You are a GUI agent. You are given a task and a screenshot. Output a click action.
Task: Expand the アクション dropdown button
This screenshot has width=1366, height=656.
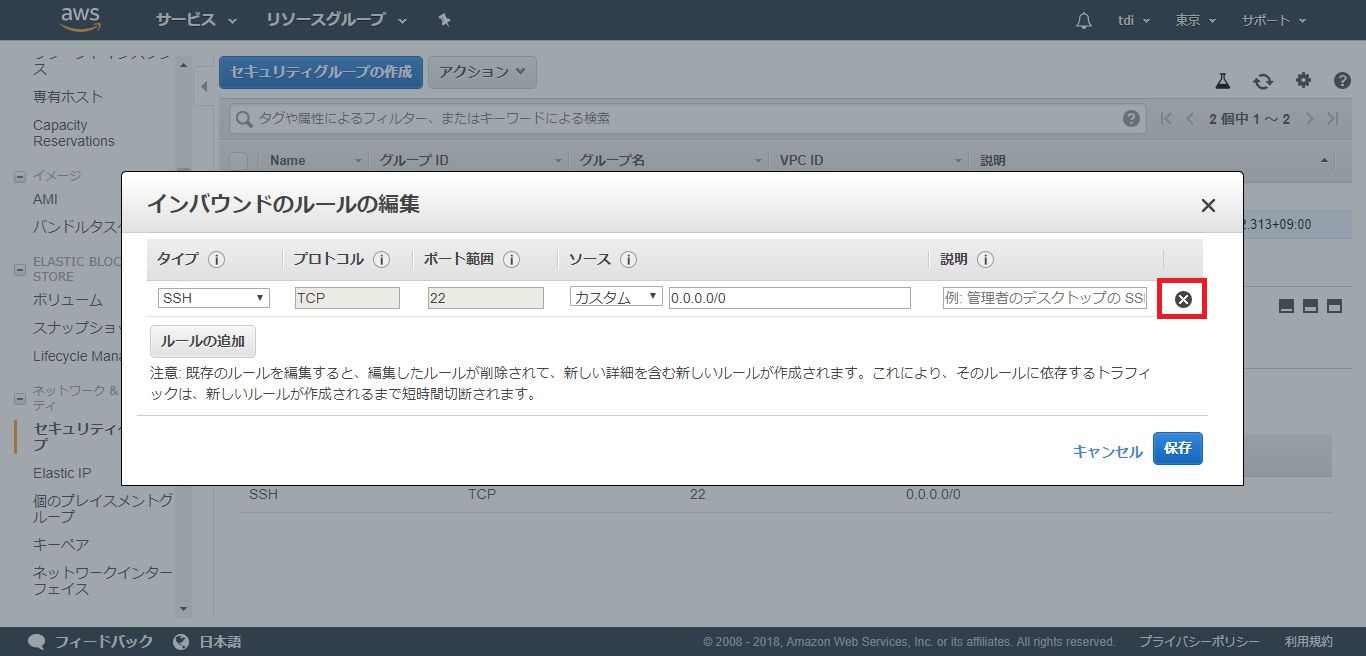482,72
